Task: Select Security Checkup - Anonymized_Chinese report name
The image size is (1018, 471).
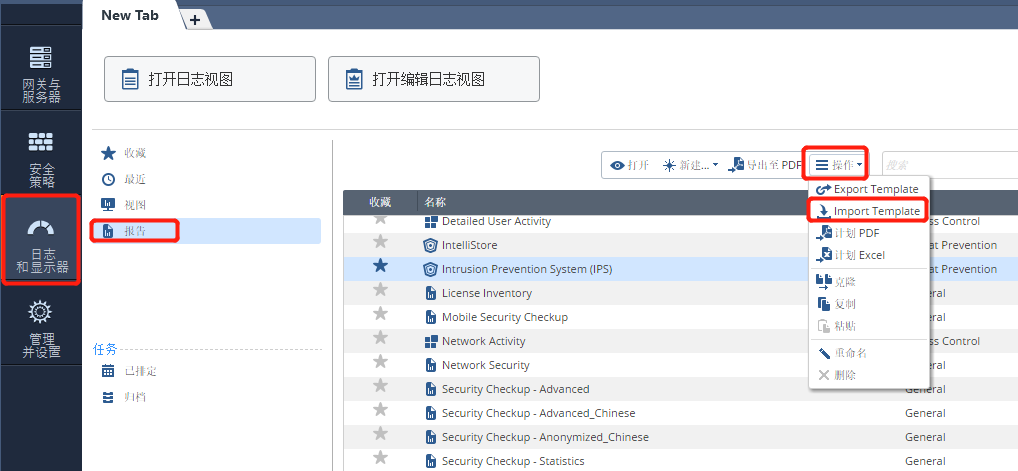Action: point(545,437)
